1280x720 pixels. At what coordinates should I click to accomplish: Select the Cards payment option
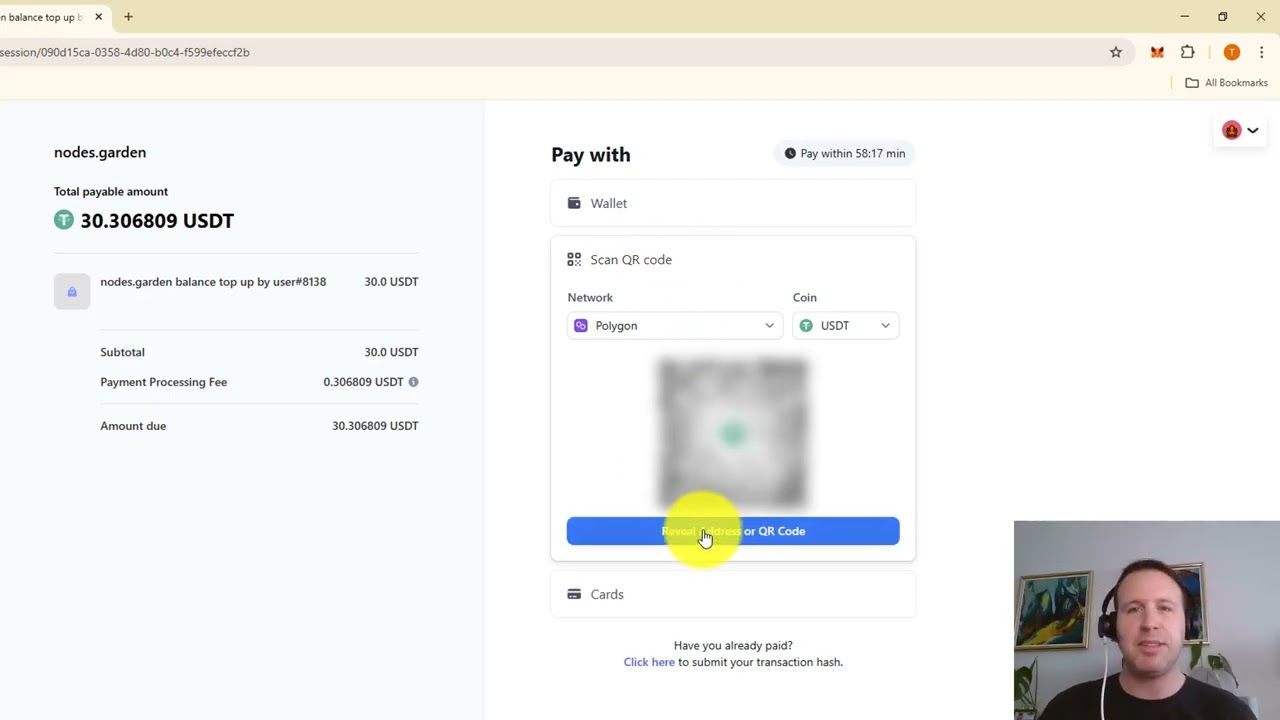[733, 594]
